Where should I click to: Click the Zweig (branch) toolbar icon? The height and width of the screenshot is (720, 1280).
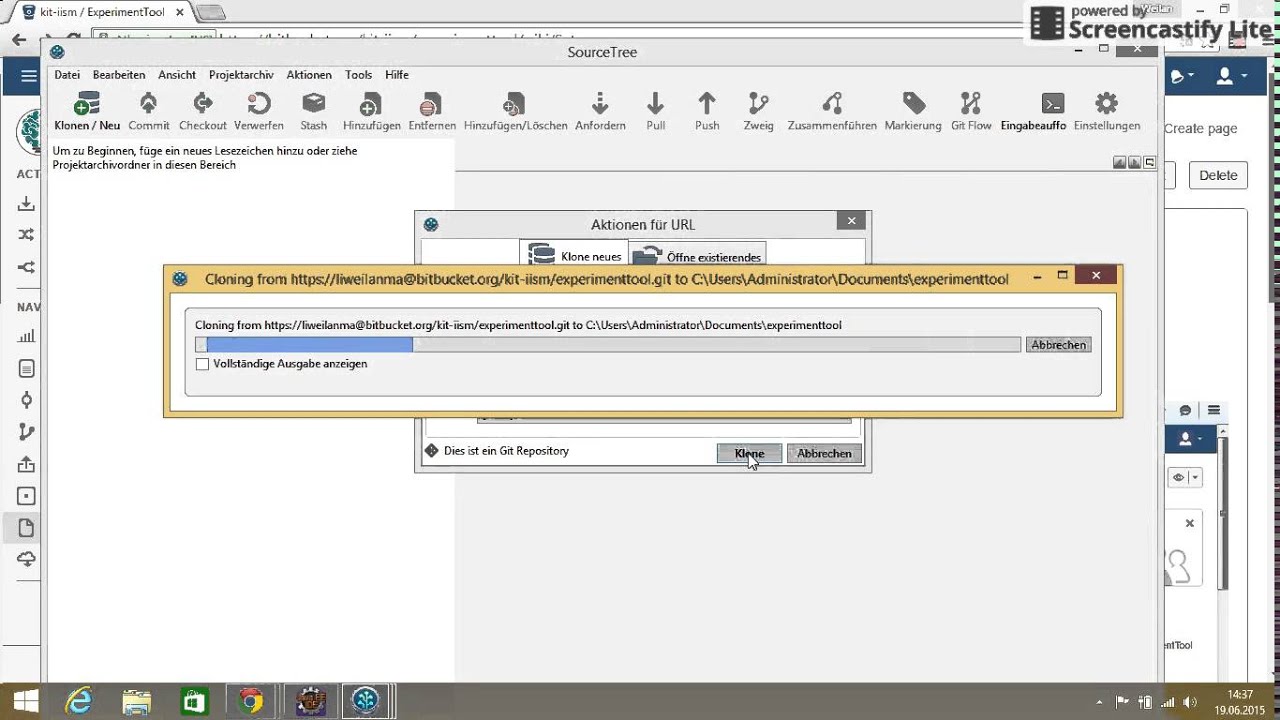pyautogui.click(x=759, y=111)
